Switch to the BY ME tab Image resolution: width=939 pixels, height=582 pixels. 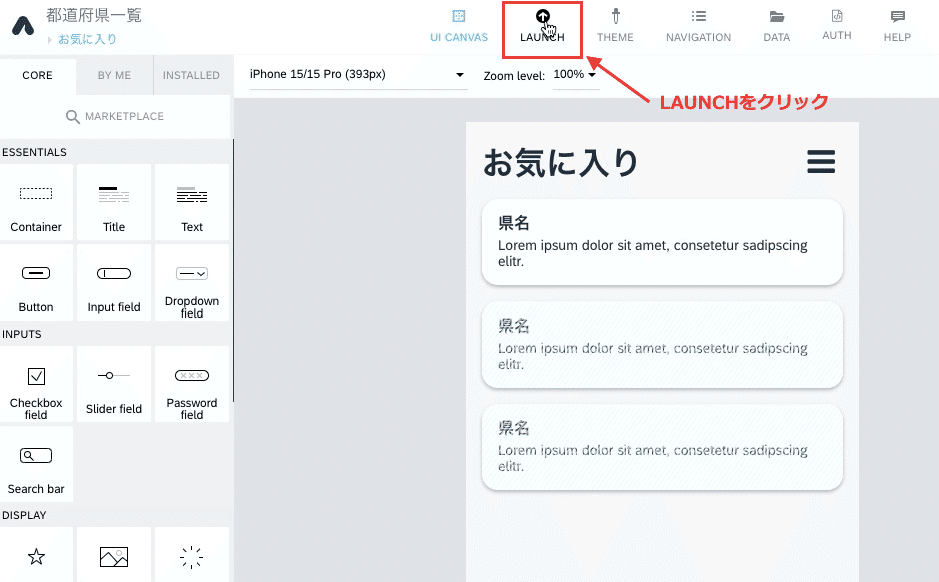tap(114, 75)
